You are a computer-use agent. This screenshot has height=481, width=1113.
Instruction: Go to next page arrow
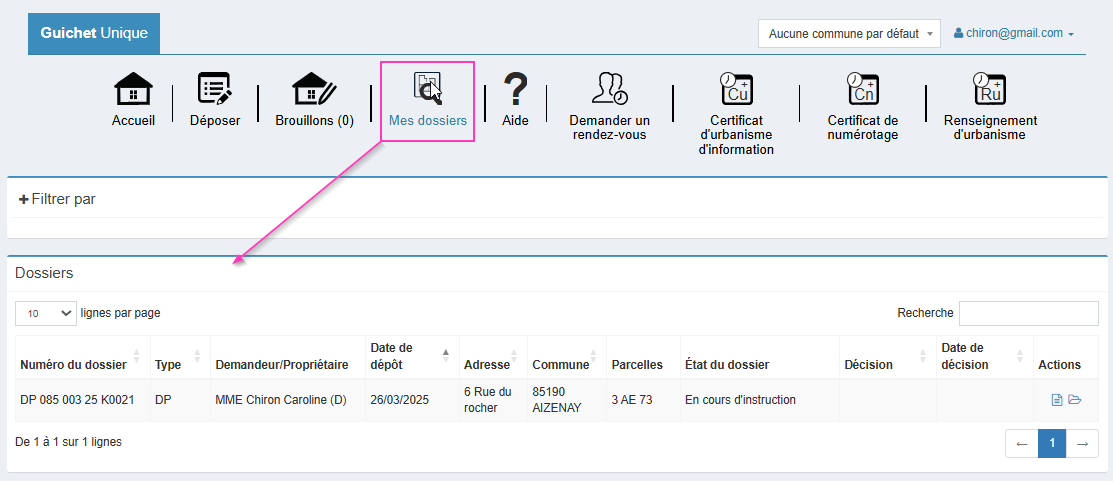coord(1082,443)
